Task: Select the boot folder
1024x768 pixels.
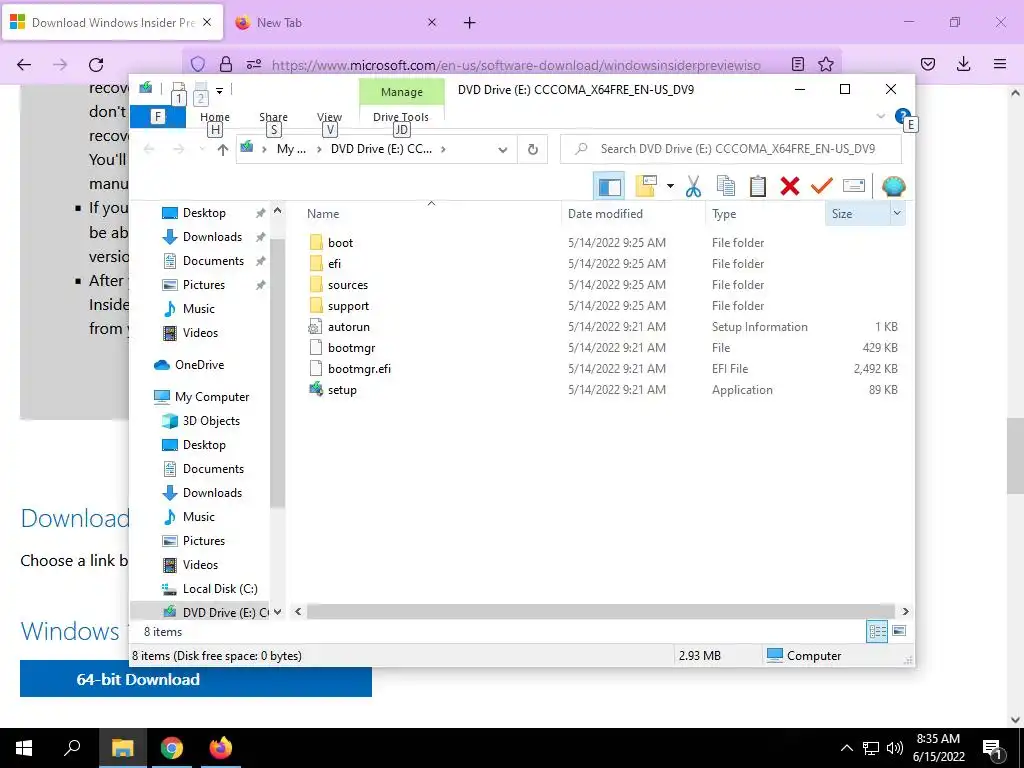Action: (340, 243)
